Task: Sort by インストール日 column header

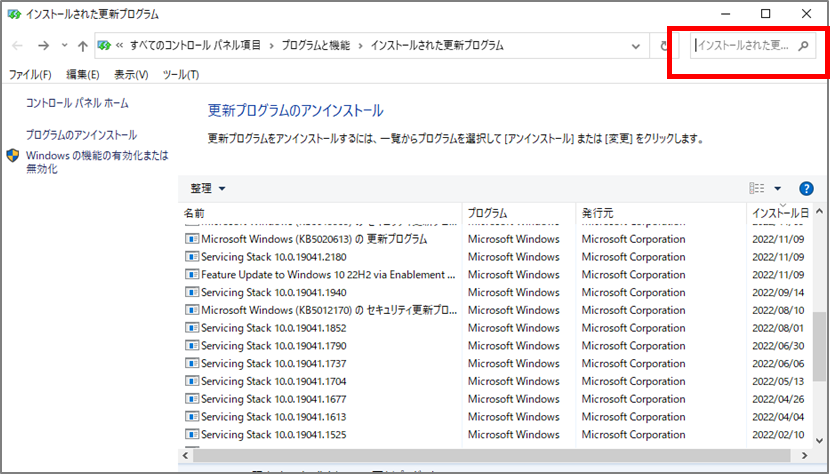Action: click(x=778, y=213)
